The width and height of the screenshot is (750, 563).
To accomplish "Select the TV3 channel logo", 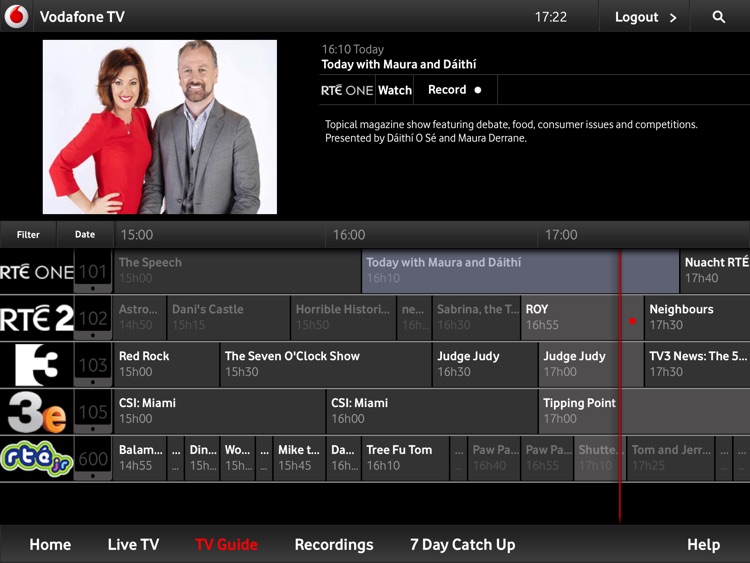I will coord(37,365).
